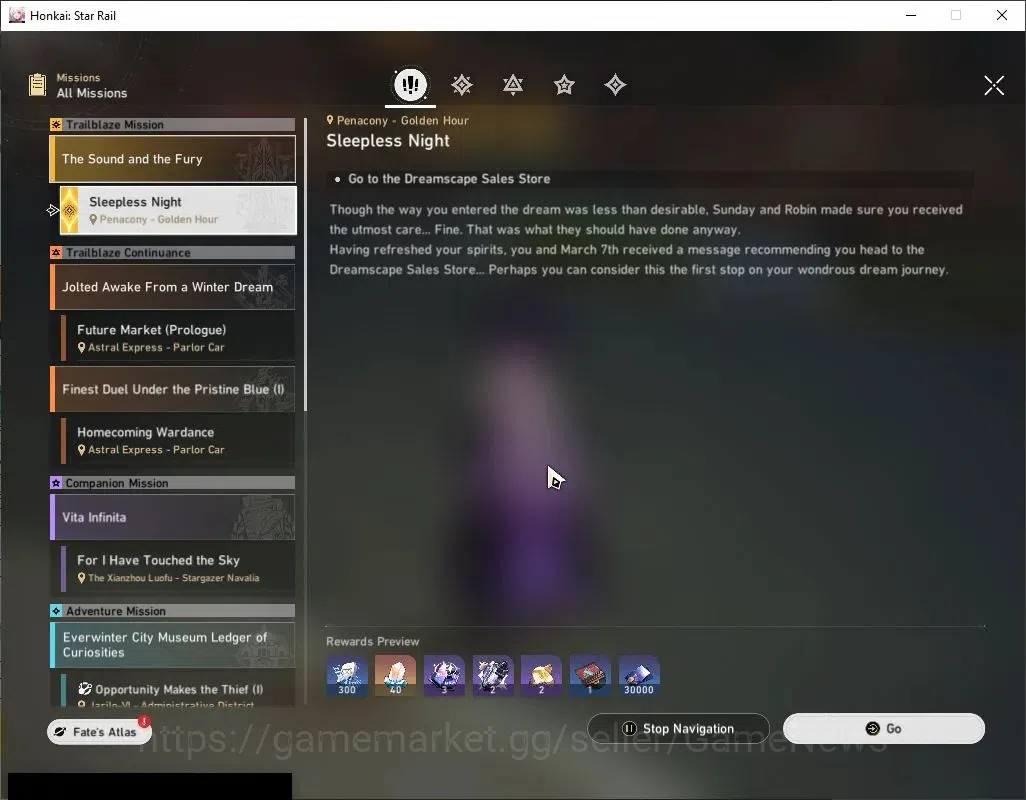The image size is (1026, 800).
Task: Close the missions panel with X
Action: [994, 85]
